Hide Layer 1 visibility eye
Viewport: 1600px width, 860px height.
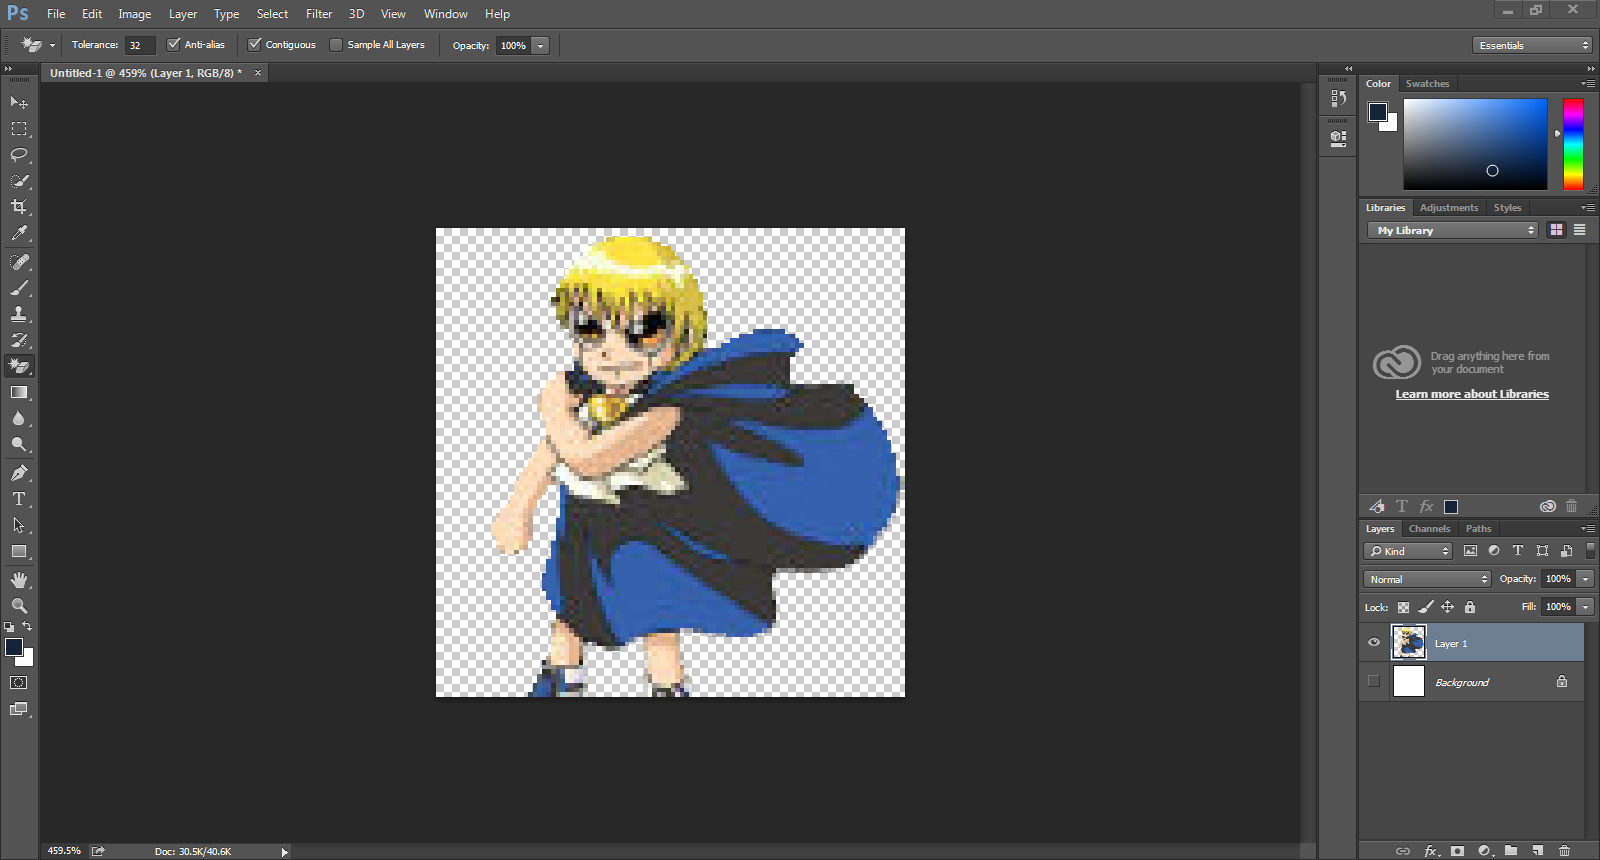tap(1374, 643)
